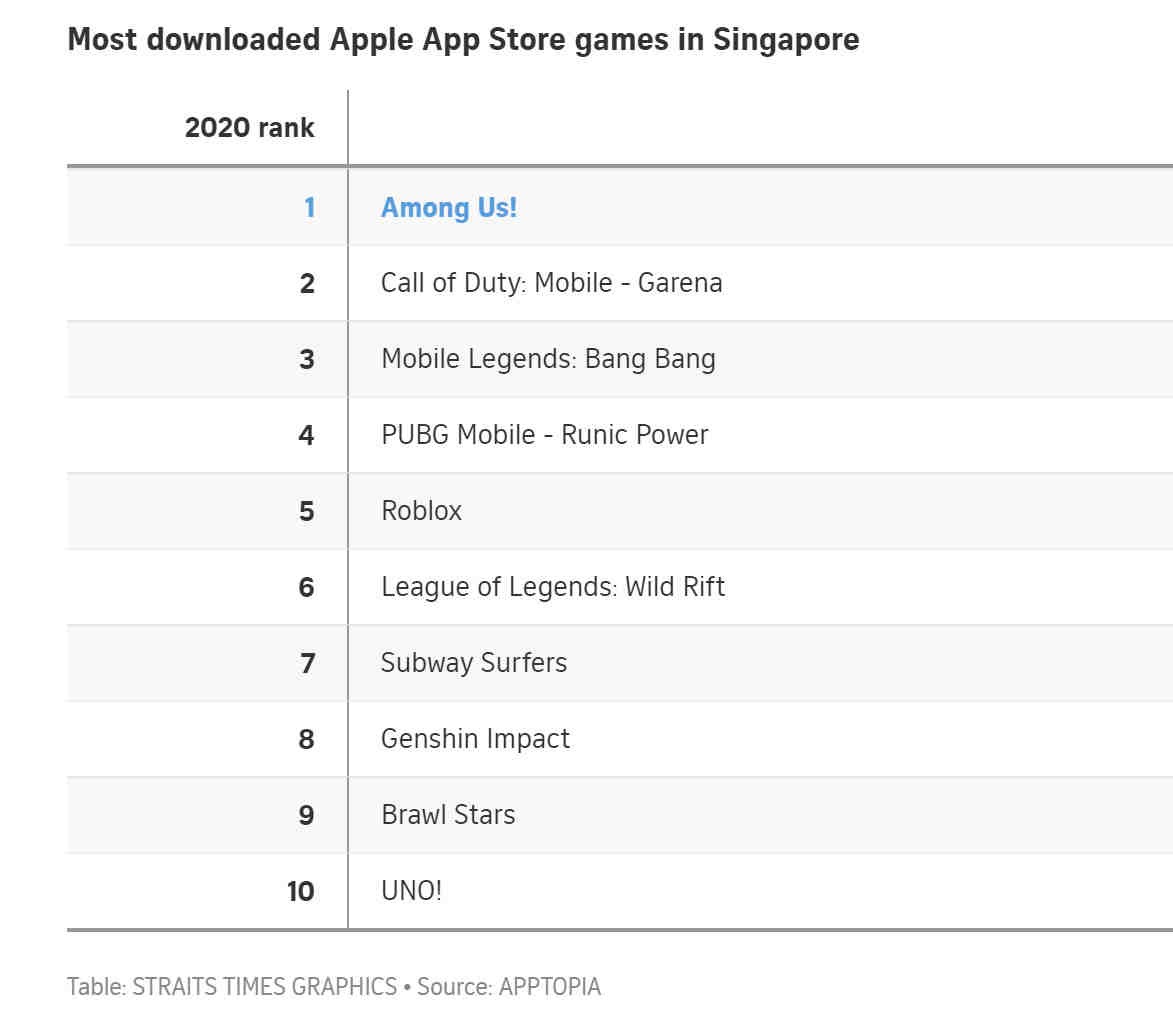Click the 'Table: STRAITS TIMES GRAPHICS' credit

(x=232, y=987)
